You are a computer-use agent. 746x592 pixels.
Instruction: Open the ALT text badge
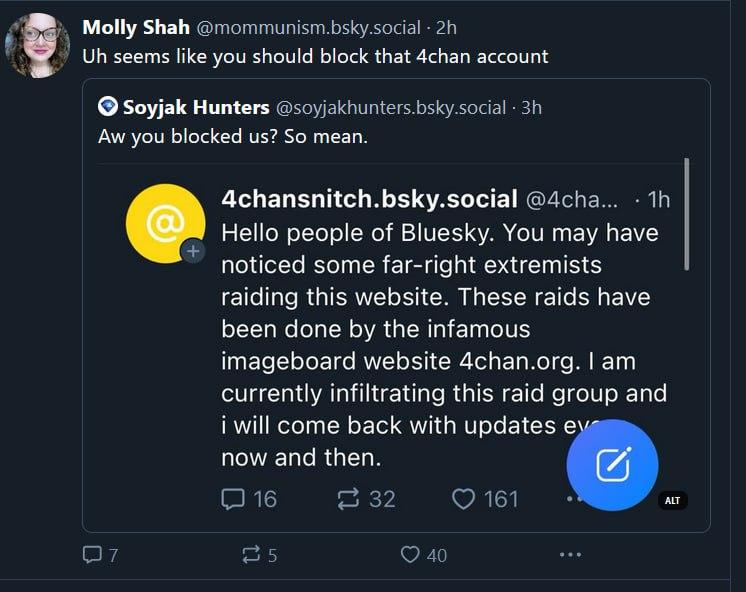pyautogui.click(x=673, y=500)
